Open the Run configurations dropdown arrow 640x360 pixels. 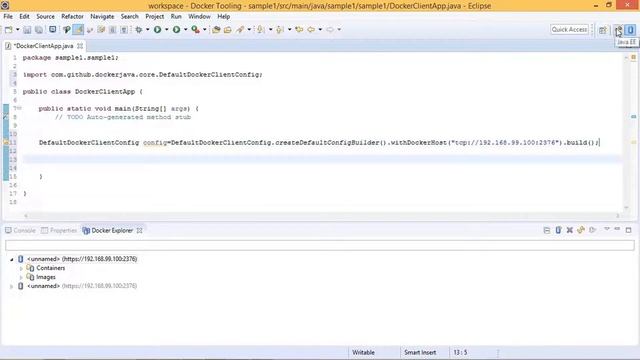pos(167,29)
